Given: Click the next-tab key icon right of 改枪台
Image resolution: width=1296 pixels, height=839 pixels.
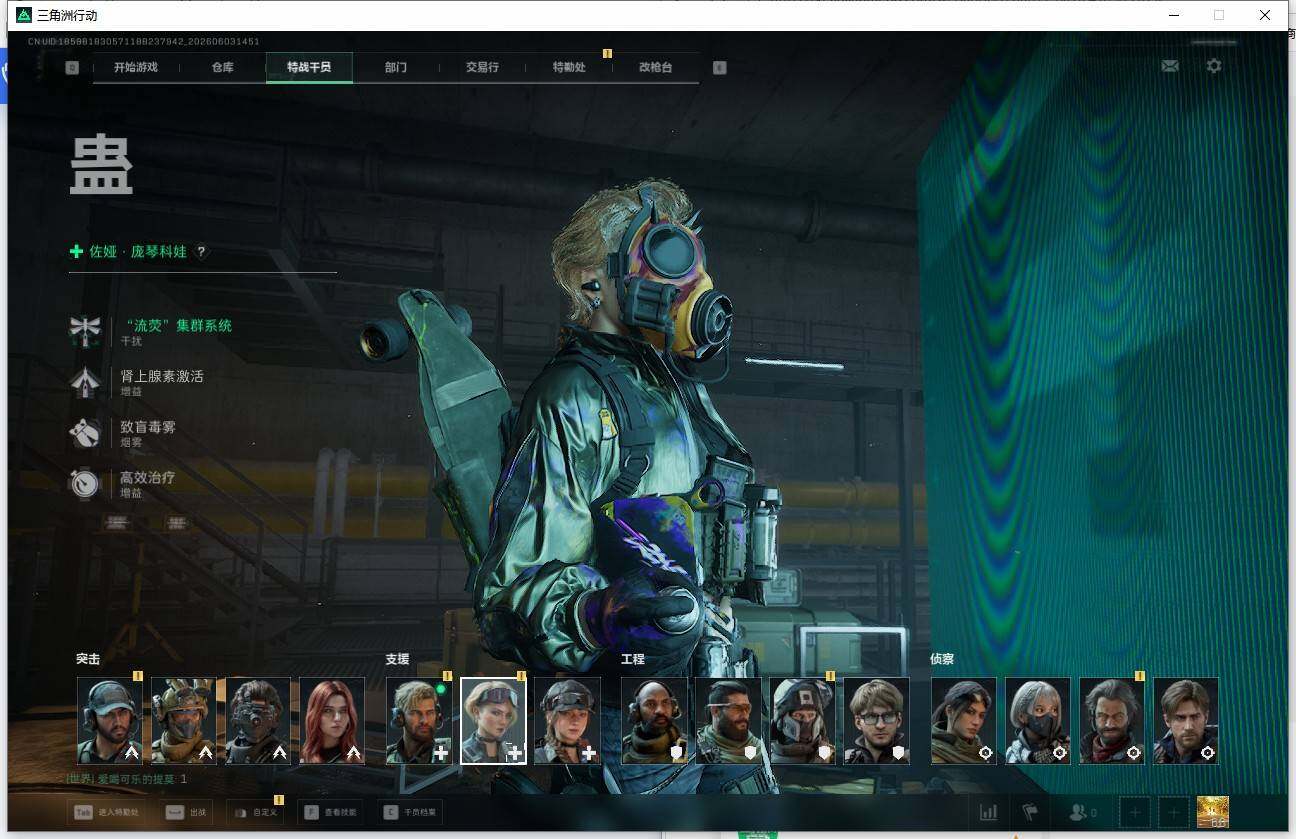Looking at the screenshot, I should pos(719,67).
